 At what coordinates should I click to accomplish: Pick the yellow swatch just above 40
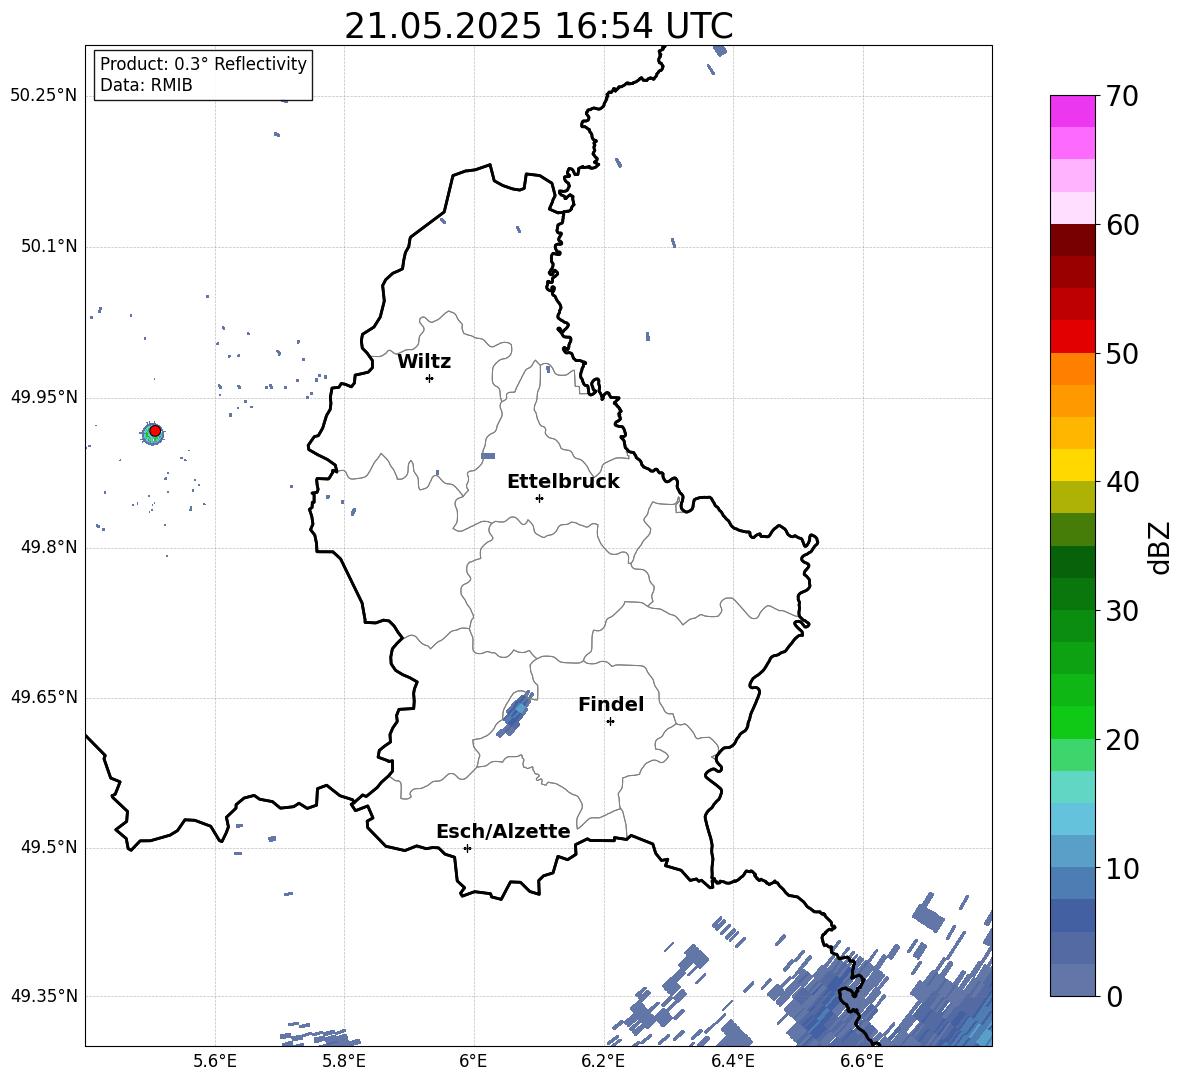pos(1072,465)
